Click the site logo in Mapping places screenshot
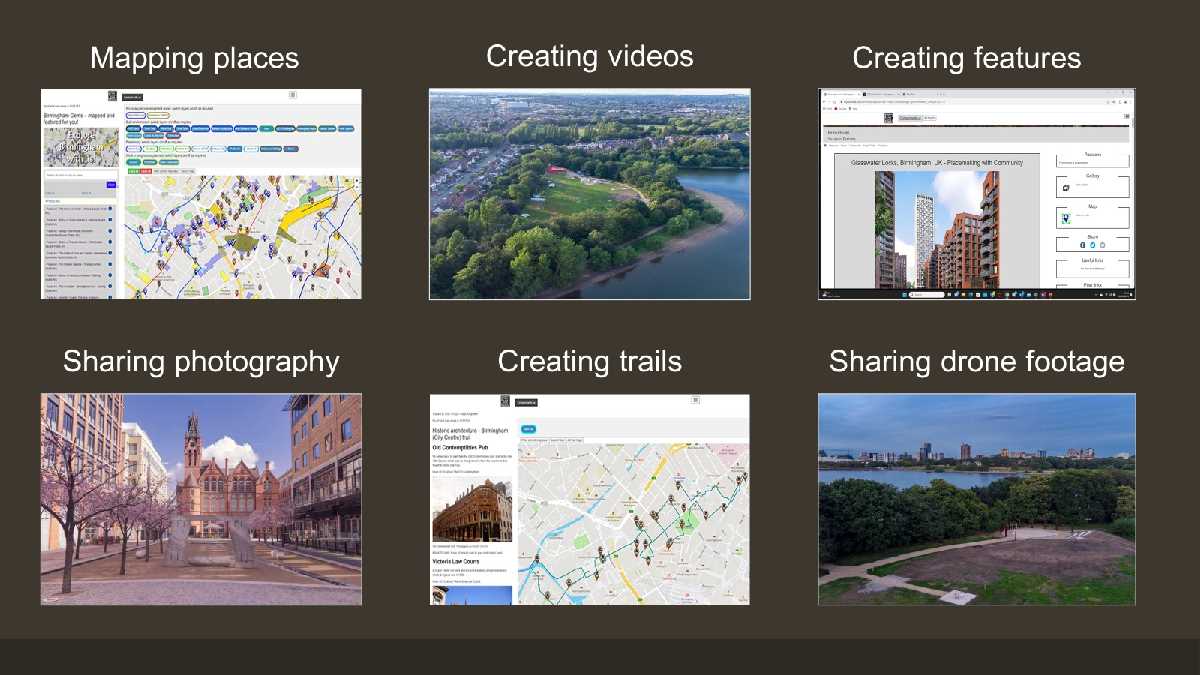The width and height of the screenshot is (1200, 675). pyautogui.click(x=113, y=96)
